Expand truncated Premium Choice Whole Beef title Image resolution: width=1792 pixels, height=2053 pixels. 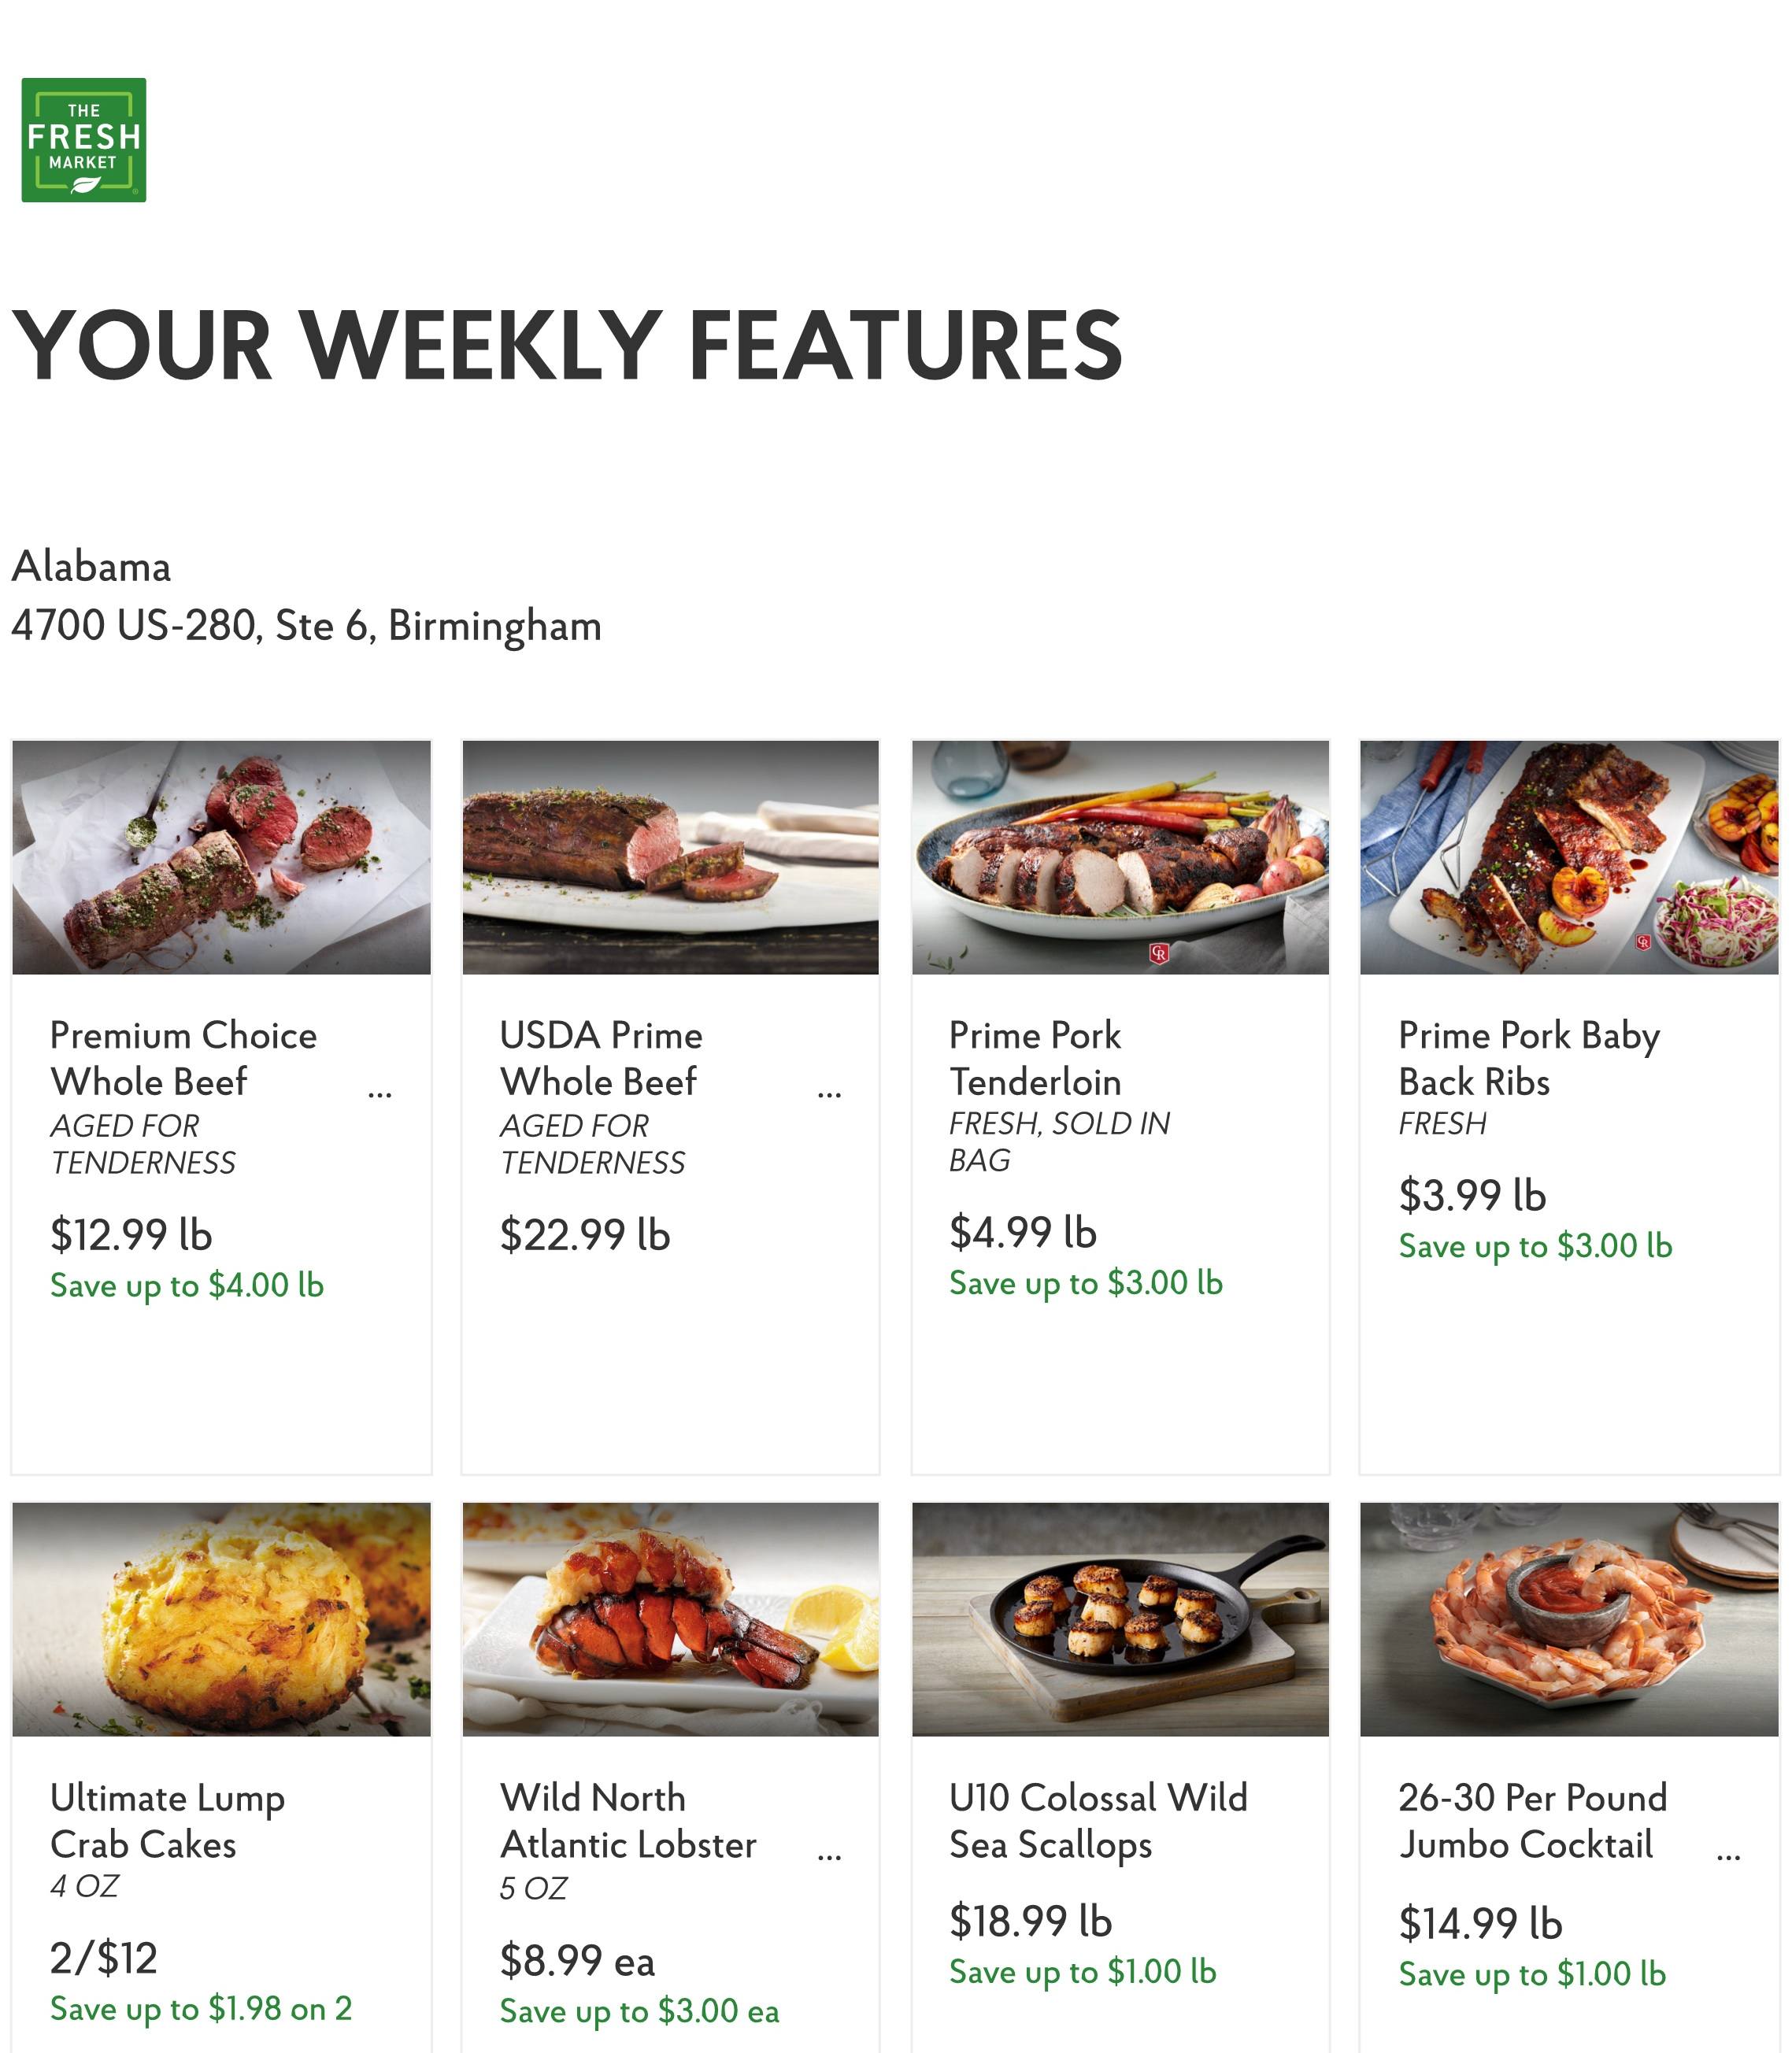point(380,1093)
